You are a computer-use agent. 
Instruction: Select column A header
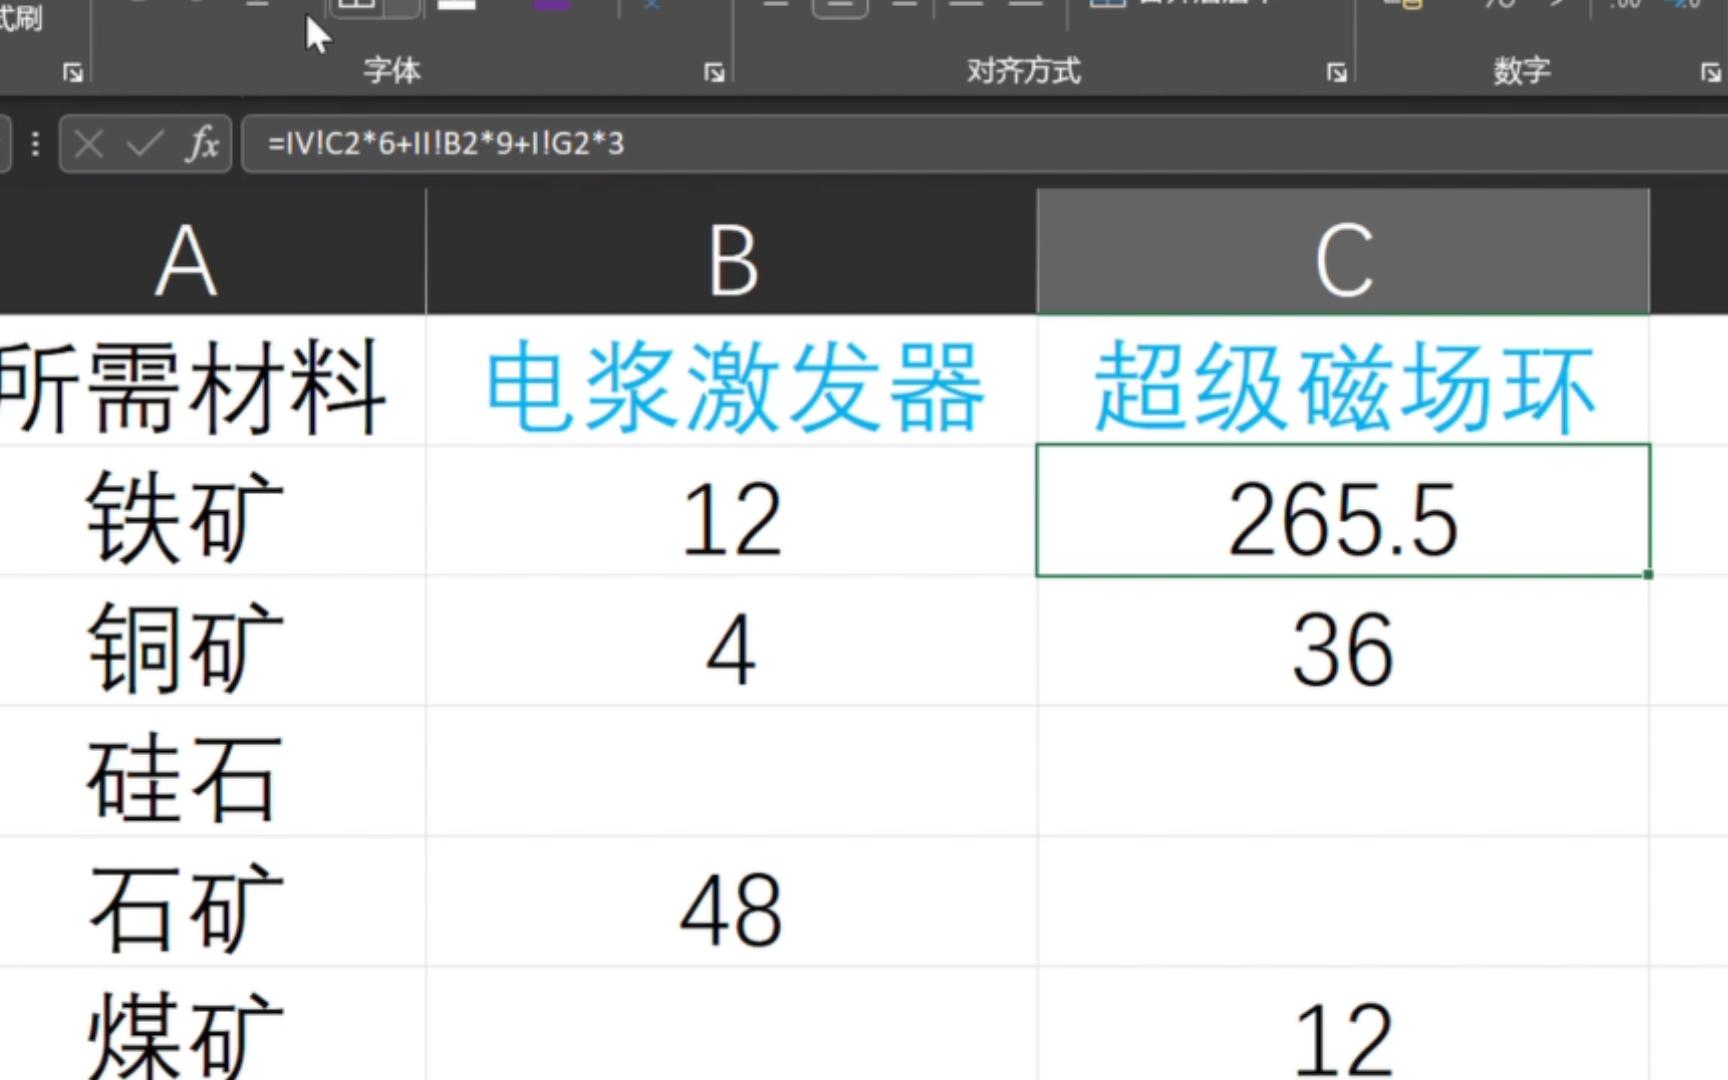click(x=212, y=252)
